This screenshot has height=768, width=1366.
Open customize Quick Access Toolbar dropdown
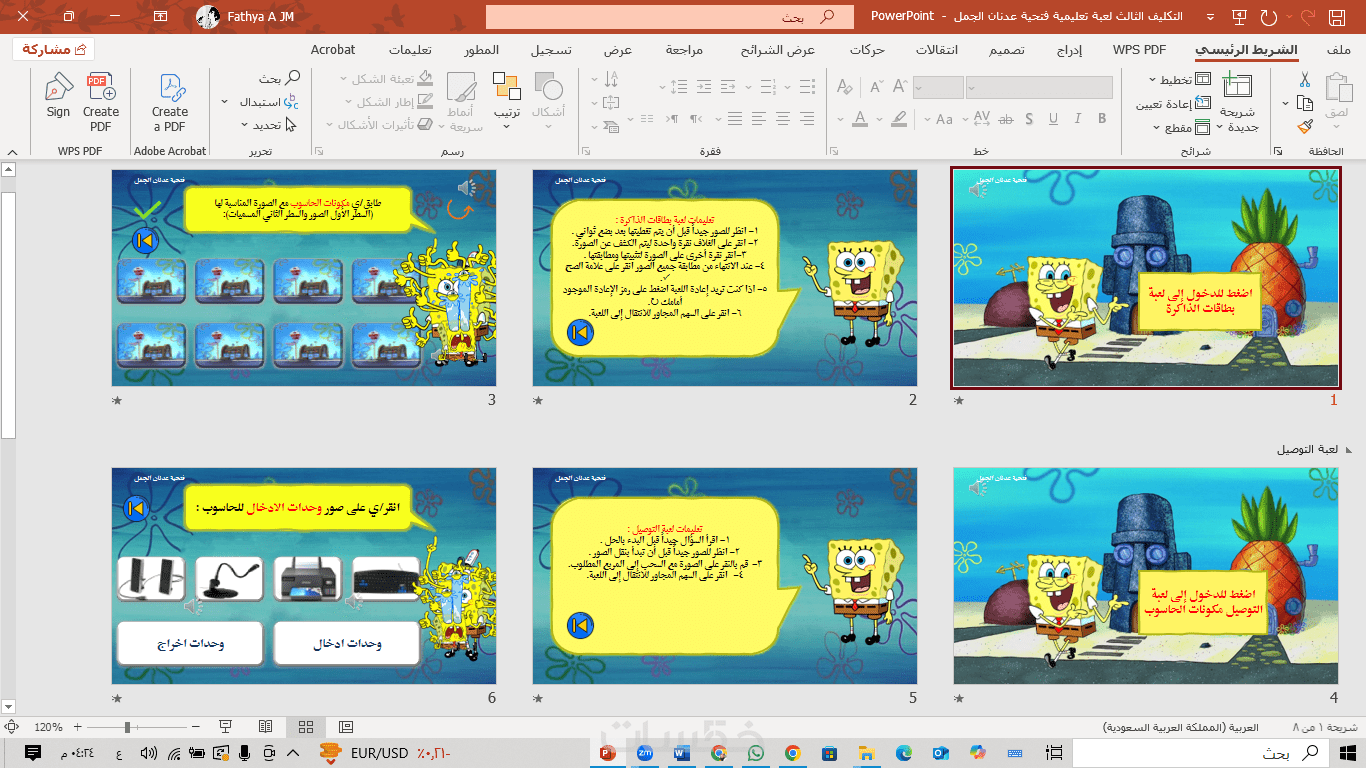pyautogui.click(x=1210, y=17)
